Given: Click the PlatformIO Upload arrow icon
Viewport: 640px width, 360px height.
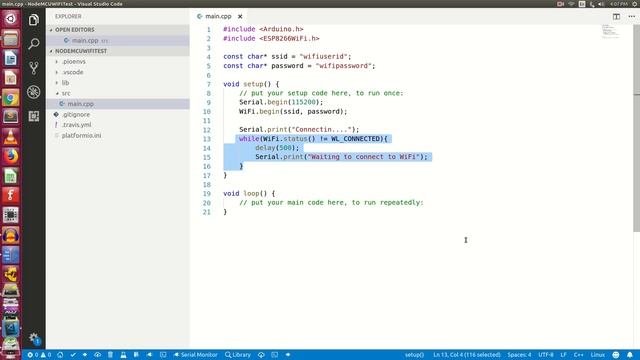Looking at the screenshot, I should coord(85,355).
